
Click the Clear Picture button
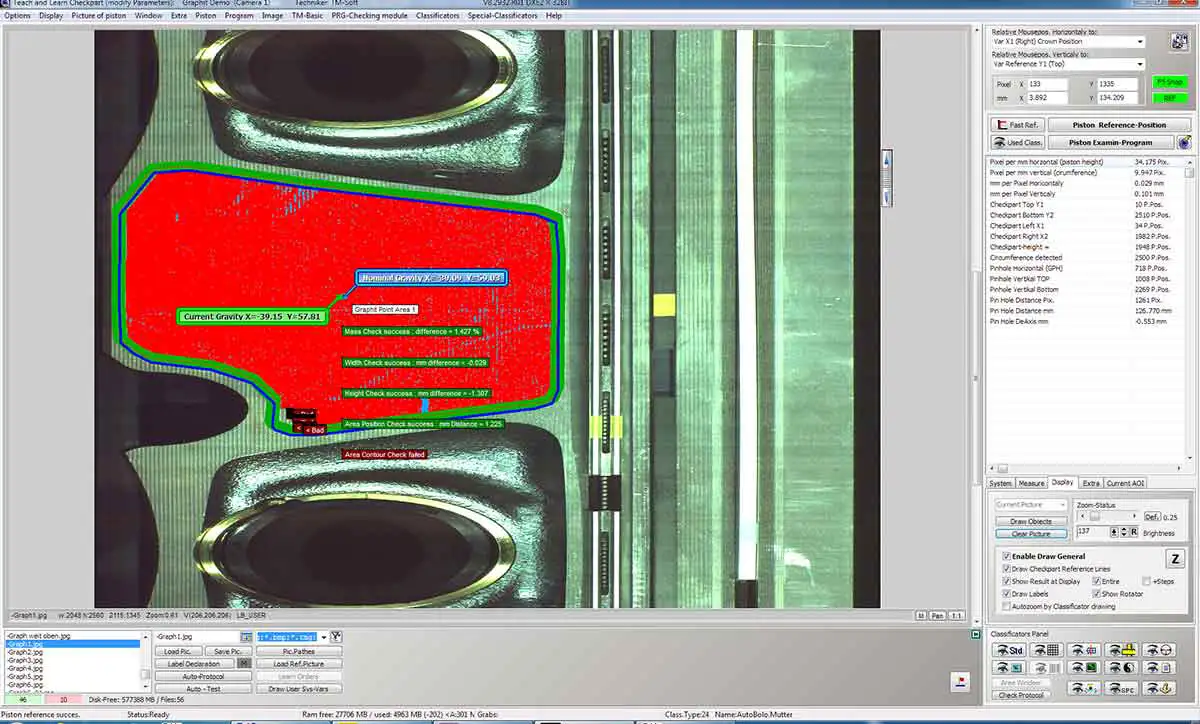point(1031,534)
